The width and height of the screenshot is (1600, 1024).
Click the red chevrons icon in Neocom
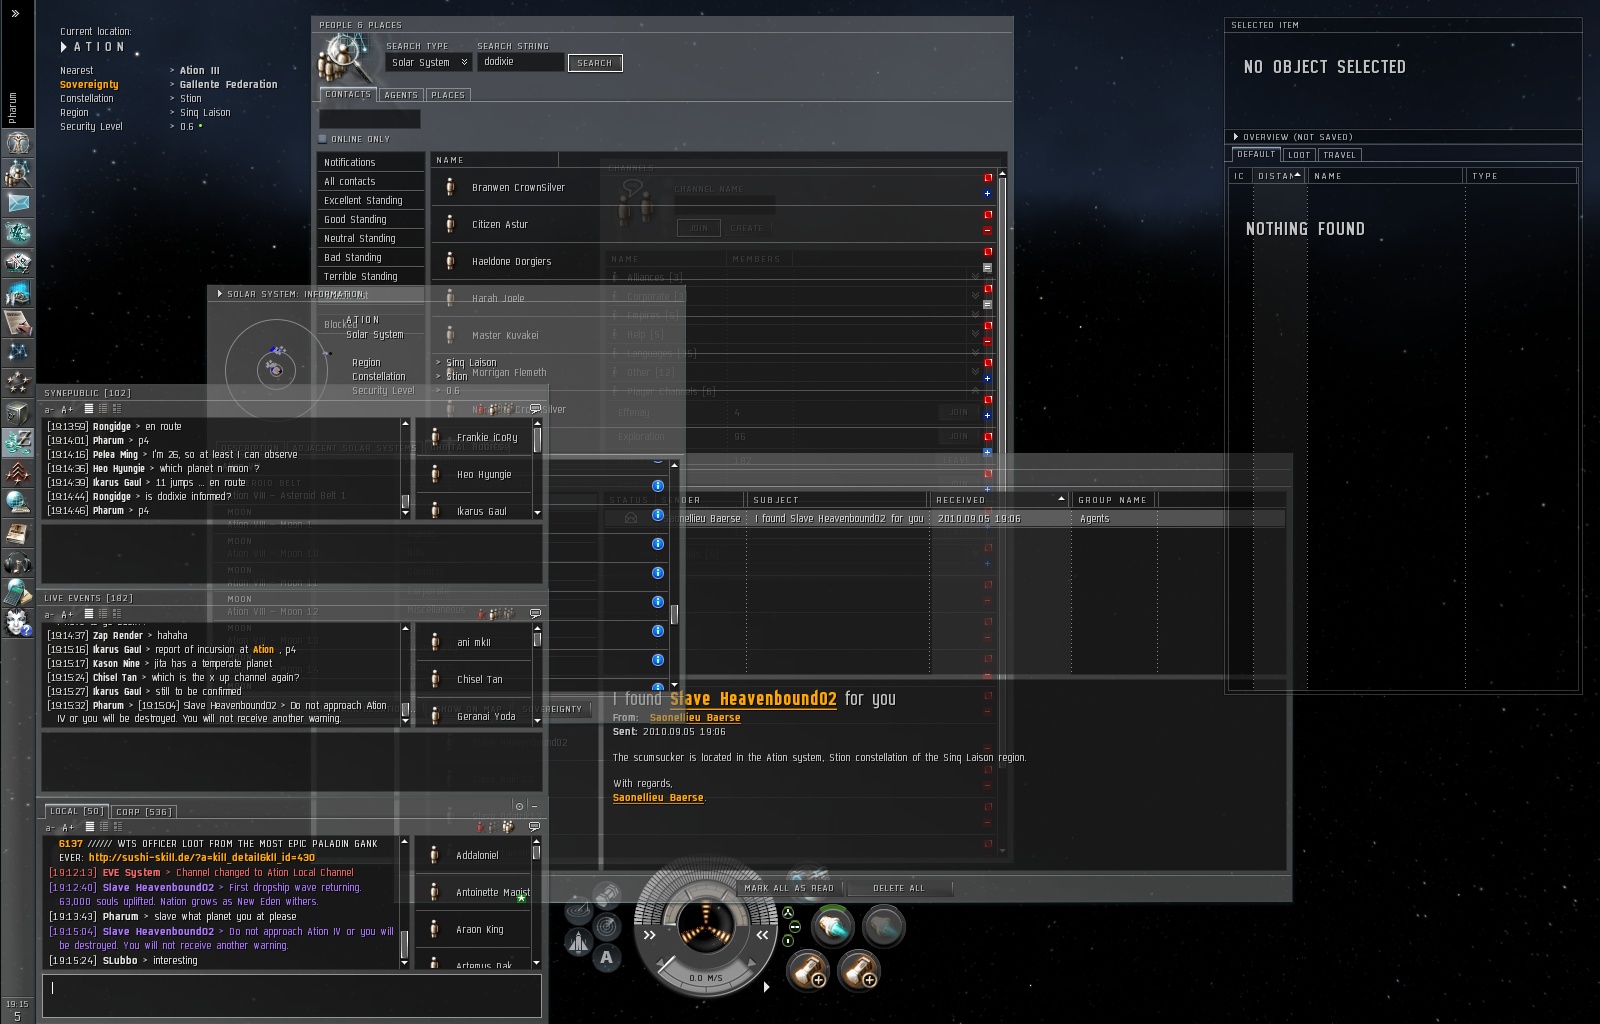[x=18, y=472]
